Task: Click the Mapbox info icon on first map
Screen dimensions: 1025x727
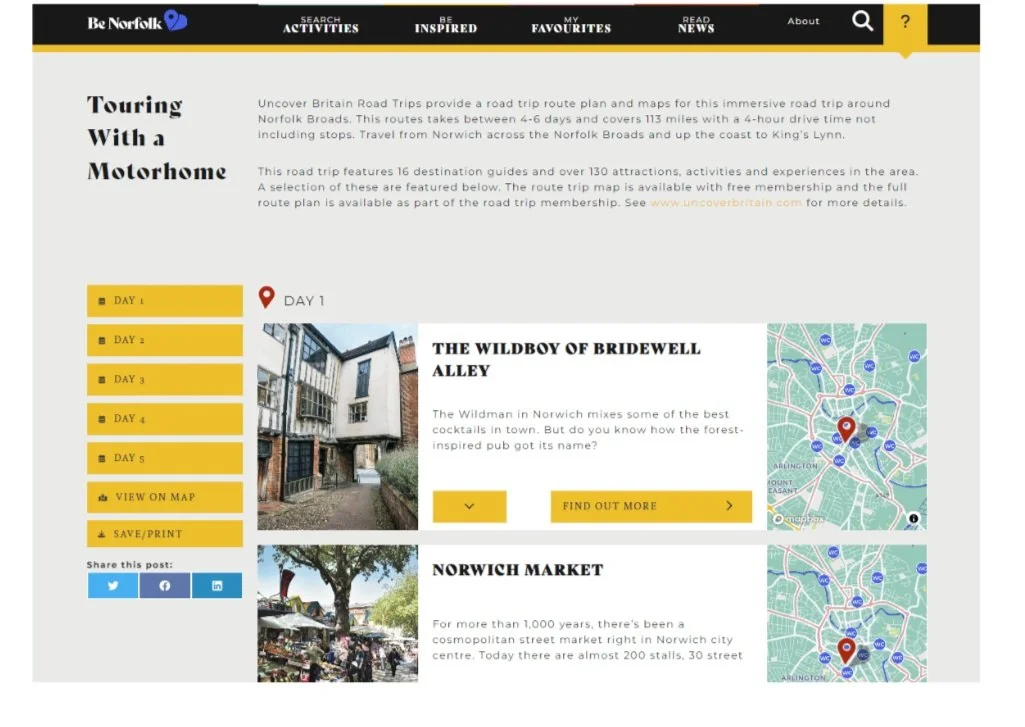Action: (x=913, y=518)
